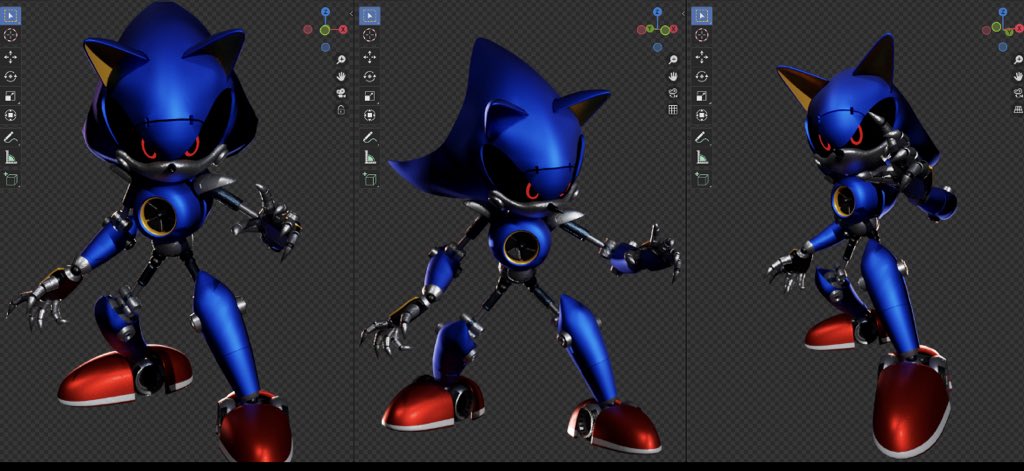
Task: Toggle camera view in right viewport
Action: click(1017, 93)
